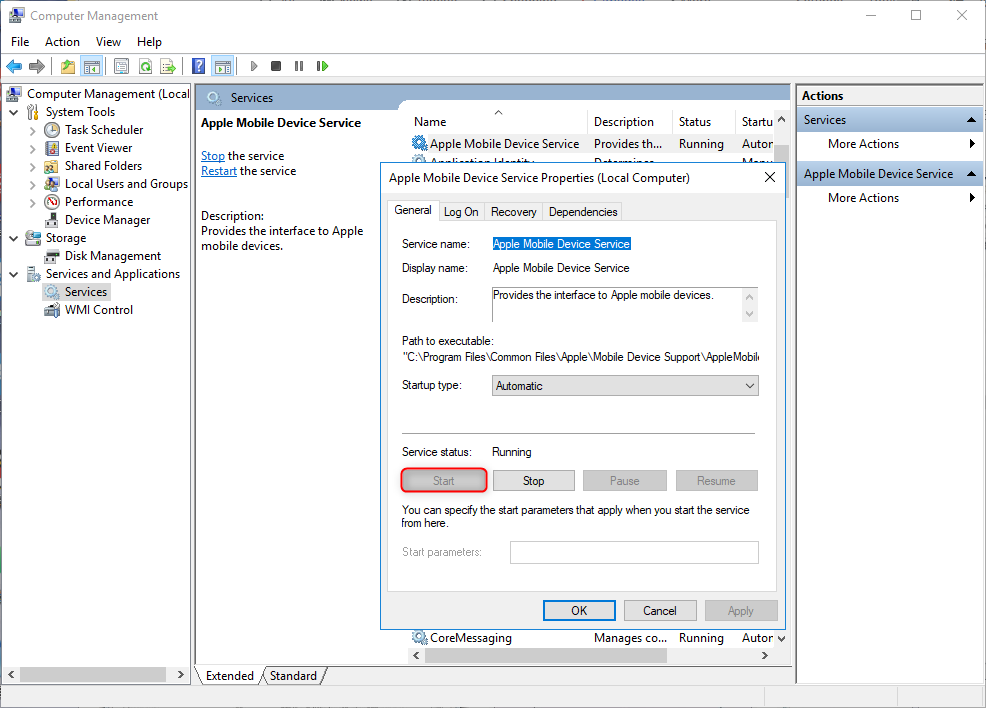Viewport: 986px width, 708px height.
Task: Select the Performance tree node
Action: pos(99,202)
